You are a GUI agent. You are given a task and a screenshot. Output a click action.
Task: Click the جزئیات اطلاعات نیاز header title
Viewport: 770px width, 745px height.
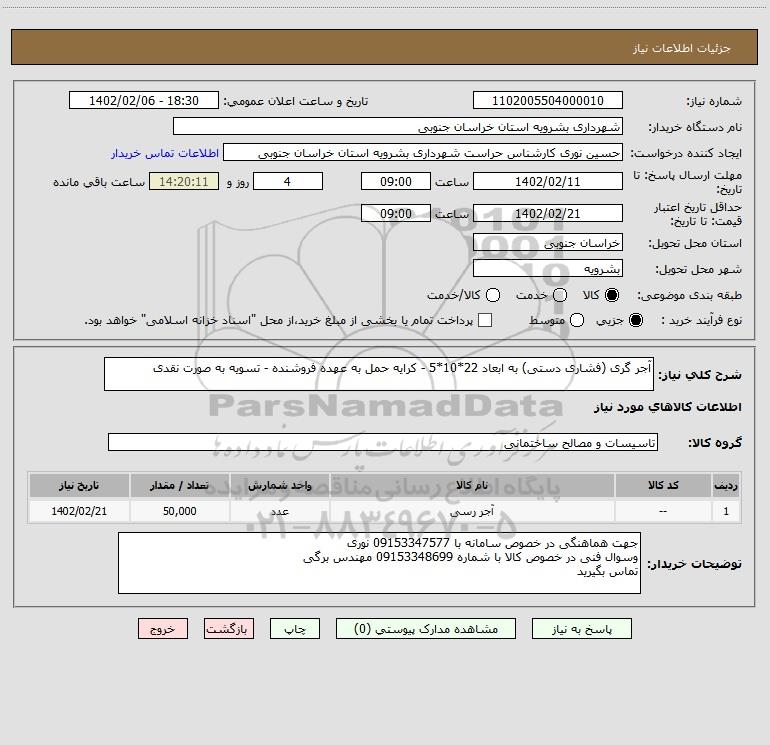(x=681, y=48)
